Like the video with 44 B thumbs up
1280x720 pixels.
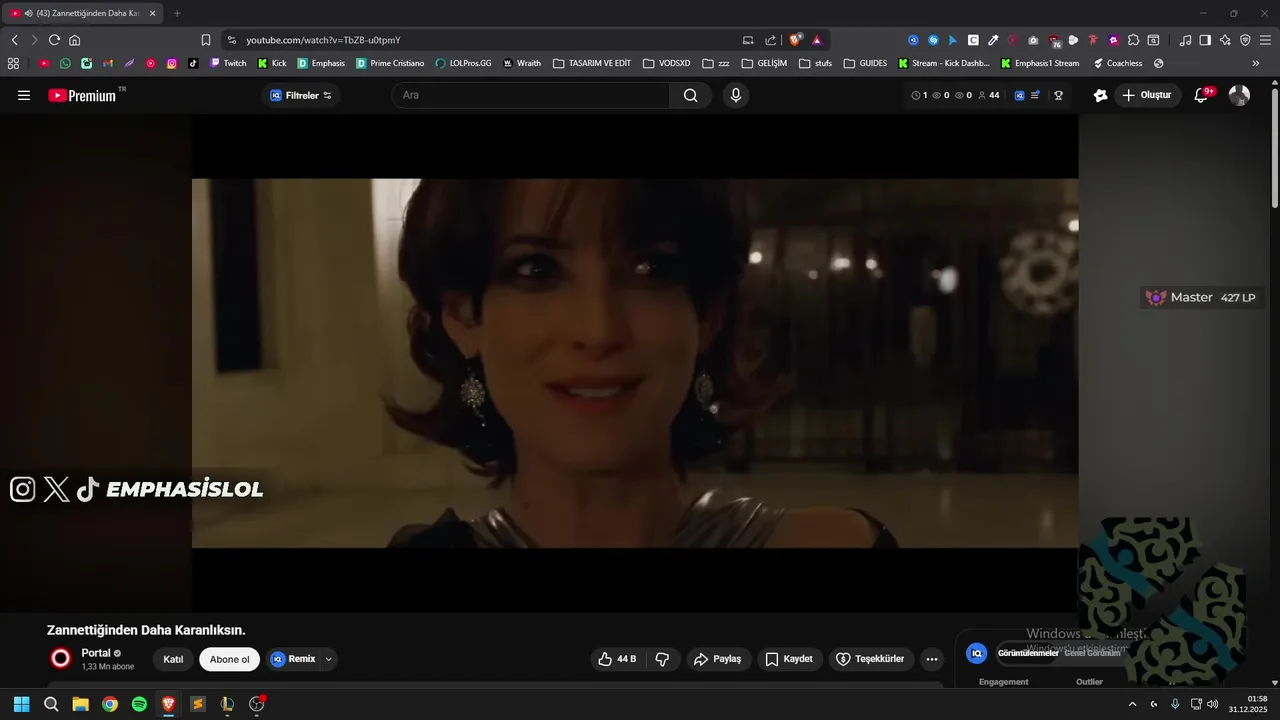(617, 659)
